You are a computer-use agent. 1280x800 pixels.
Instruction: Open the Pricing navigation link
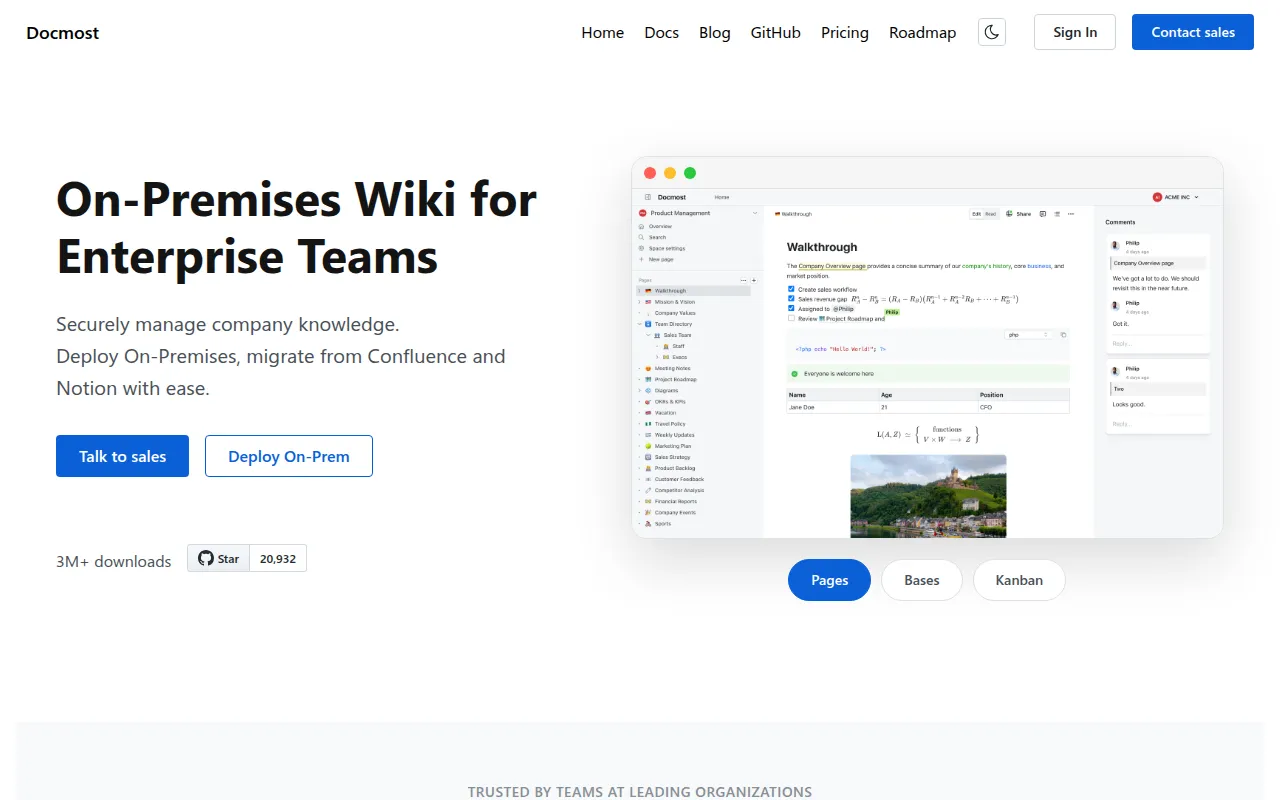845,32
